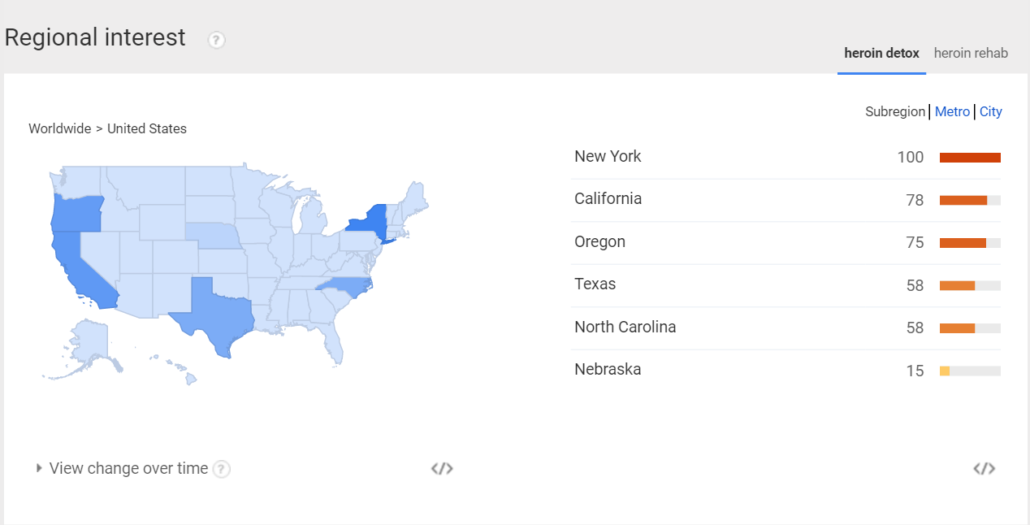Click help icon beside View change over time
The height and width of the screenshot is (525, 1030).
[x=222, y=469]
